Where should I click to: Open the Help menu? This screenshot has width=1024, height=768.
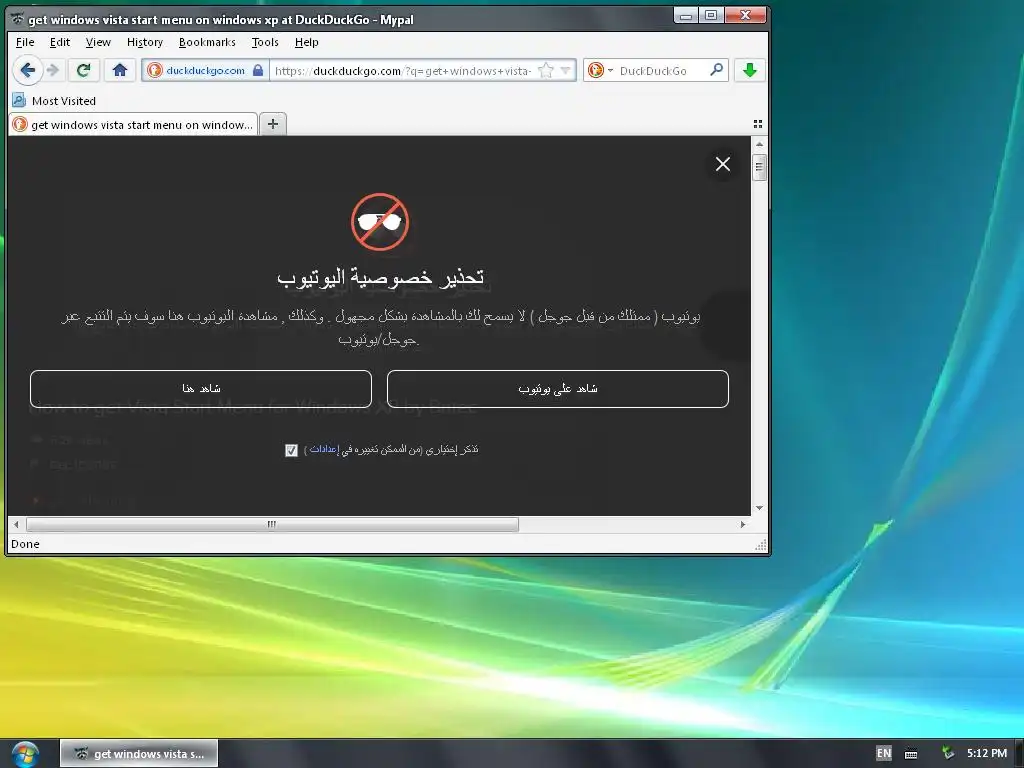[x=306, y=42]
